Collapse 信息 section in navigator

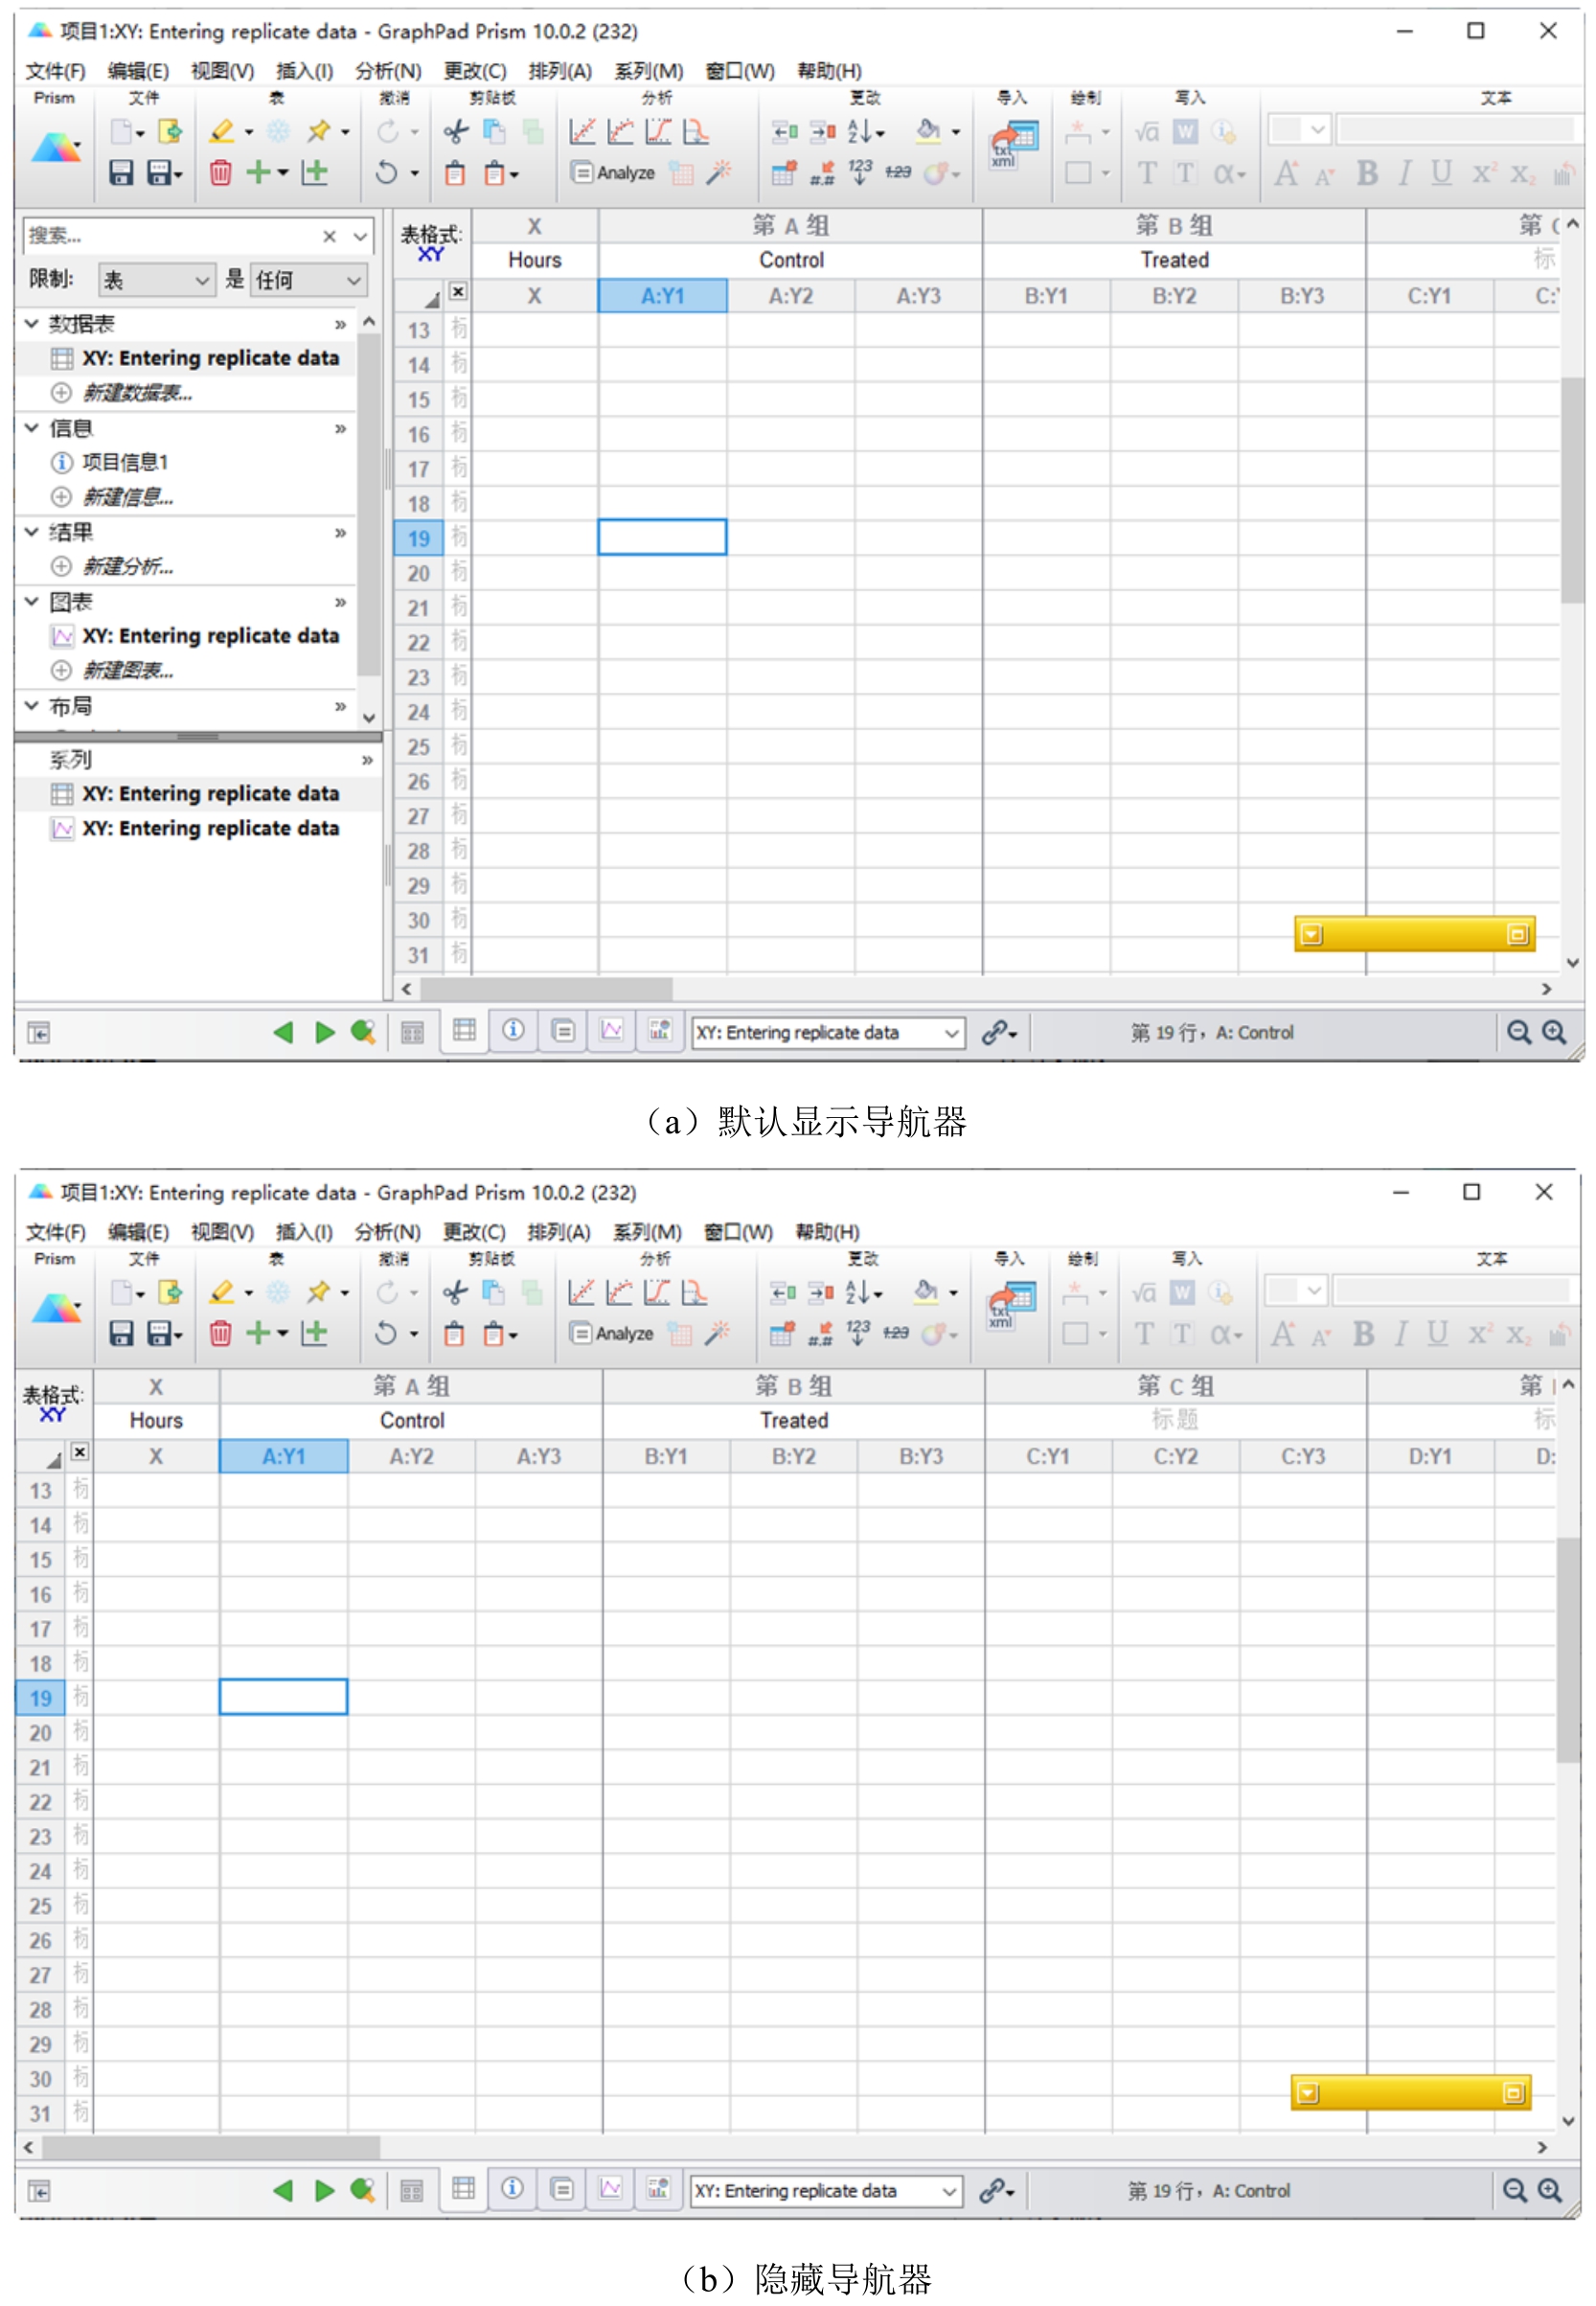tap(32, 428)
